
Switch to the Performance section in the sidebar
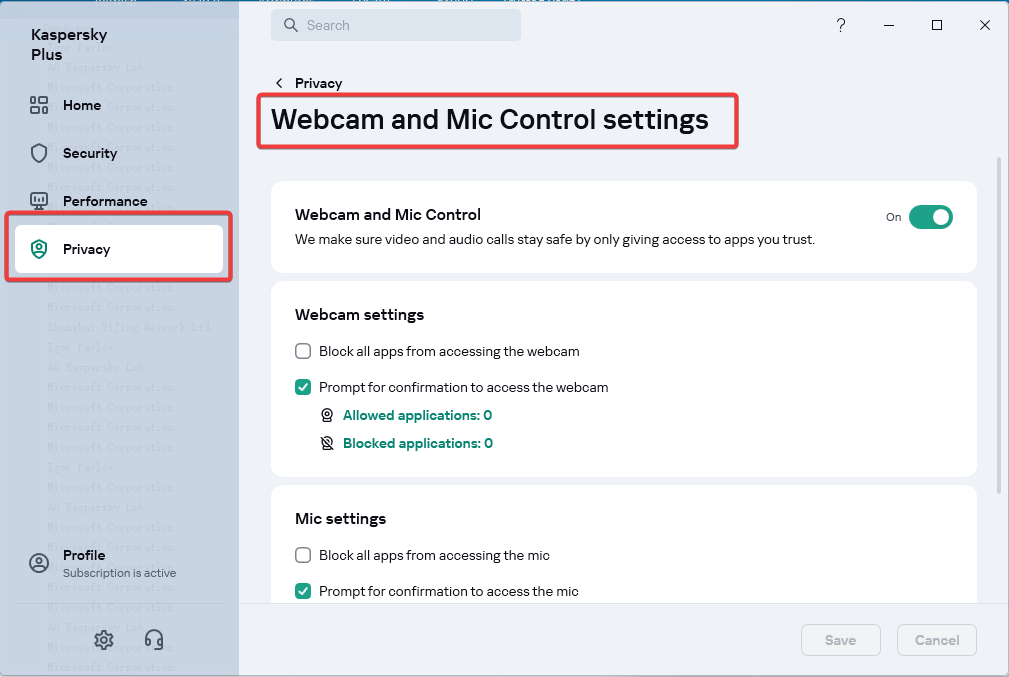(104, 201)
